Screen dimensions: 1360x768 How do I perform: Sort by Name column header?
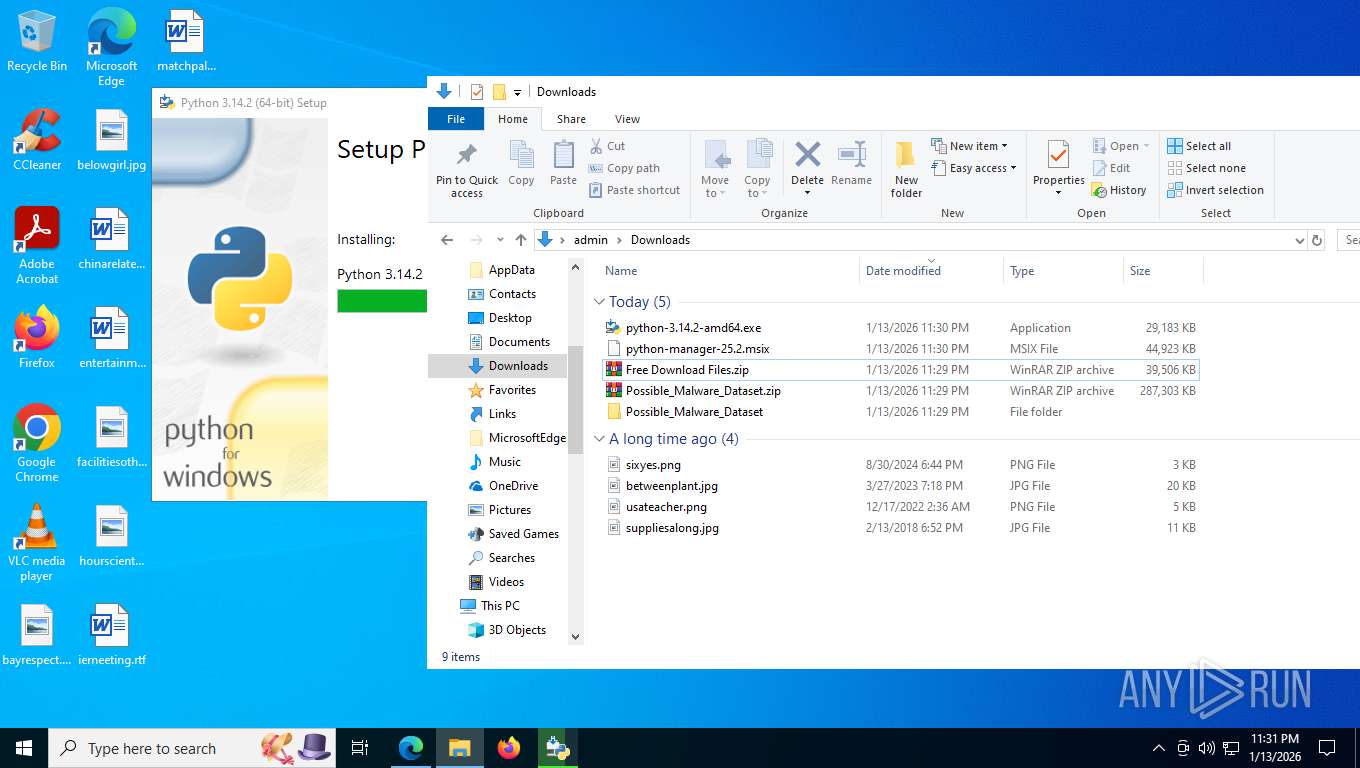pos(729,271)
